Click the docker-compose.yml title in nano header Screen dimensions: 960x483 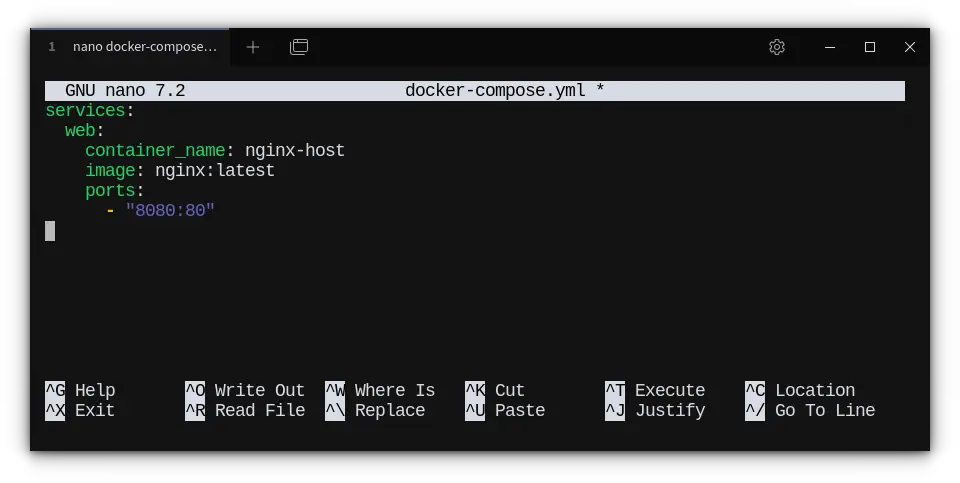click(494, 91)
